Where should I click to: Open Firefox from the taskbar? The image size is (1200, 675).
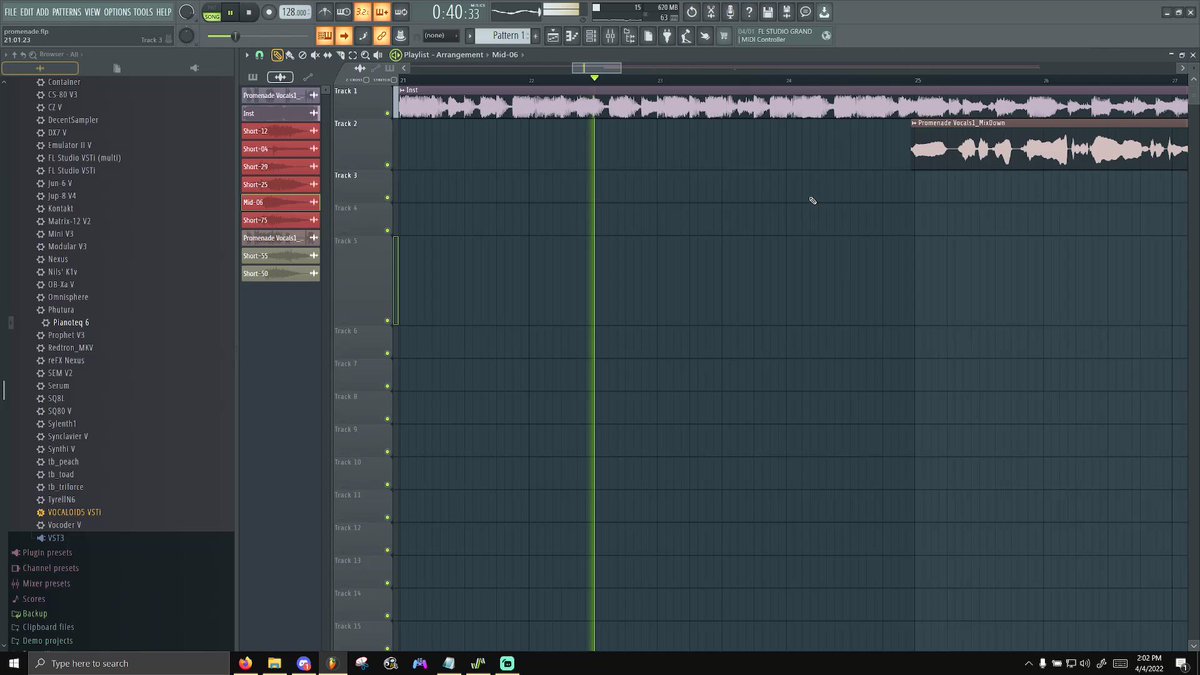pyautogui.click(x=246, y=663)
